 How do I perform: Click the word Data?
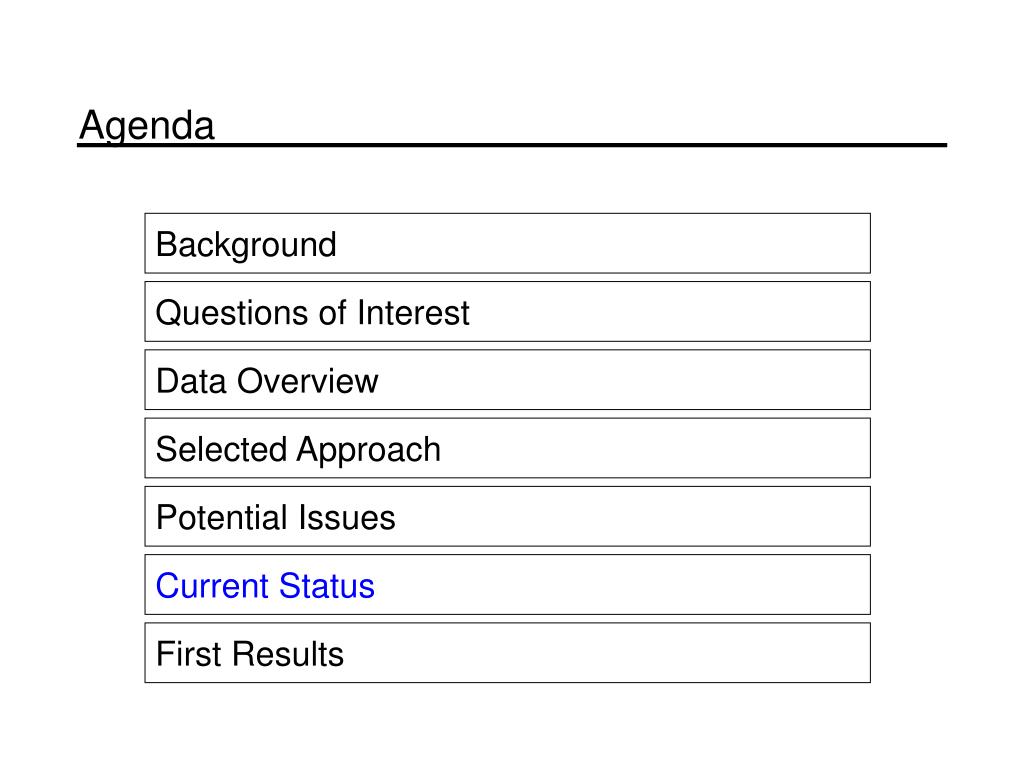tap(191, 381)
